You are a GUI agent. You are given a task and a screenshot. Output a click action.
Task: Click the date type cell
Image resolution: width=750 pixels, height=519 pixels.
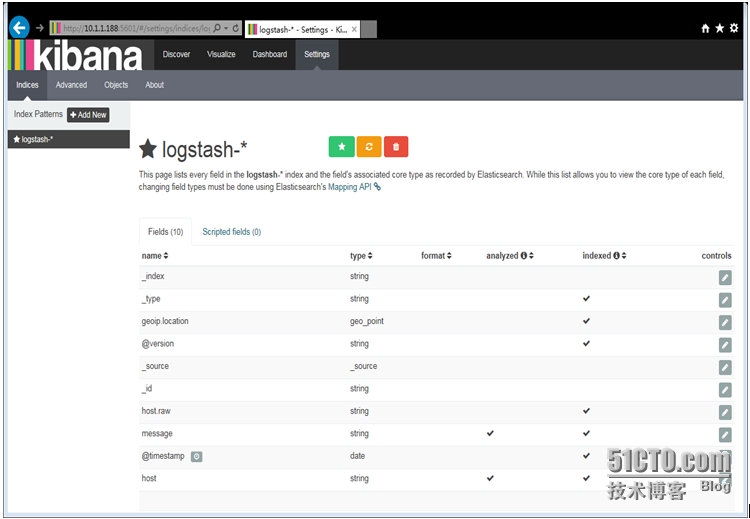[357, 456]
